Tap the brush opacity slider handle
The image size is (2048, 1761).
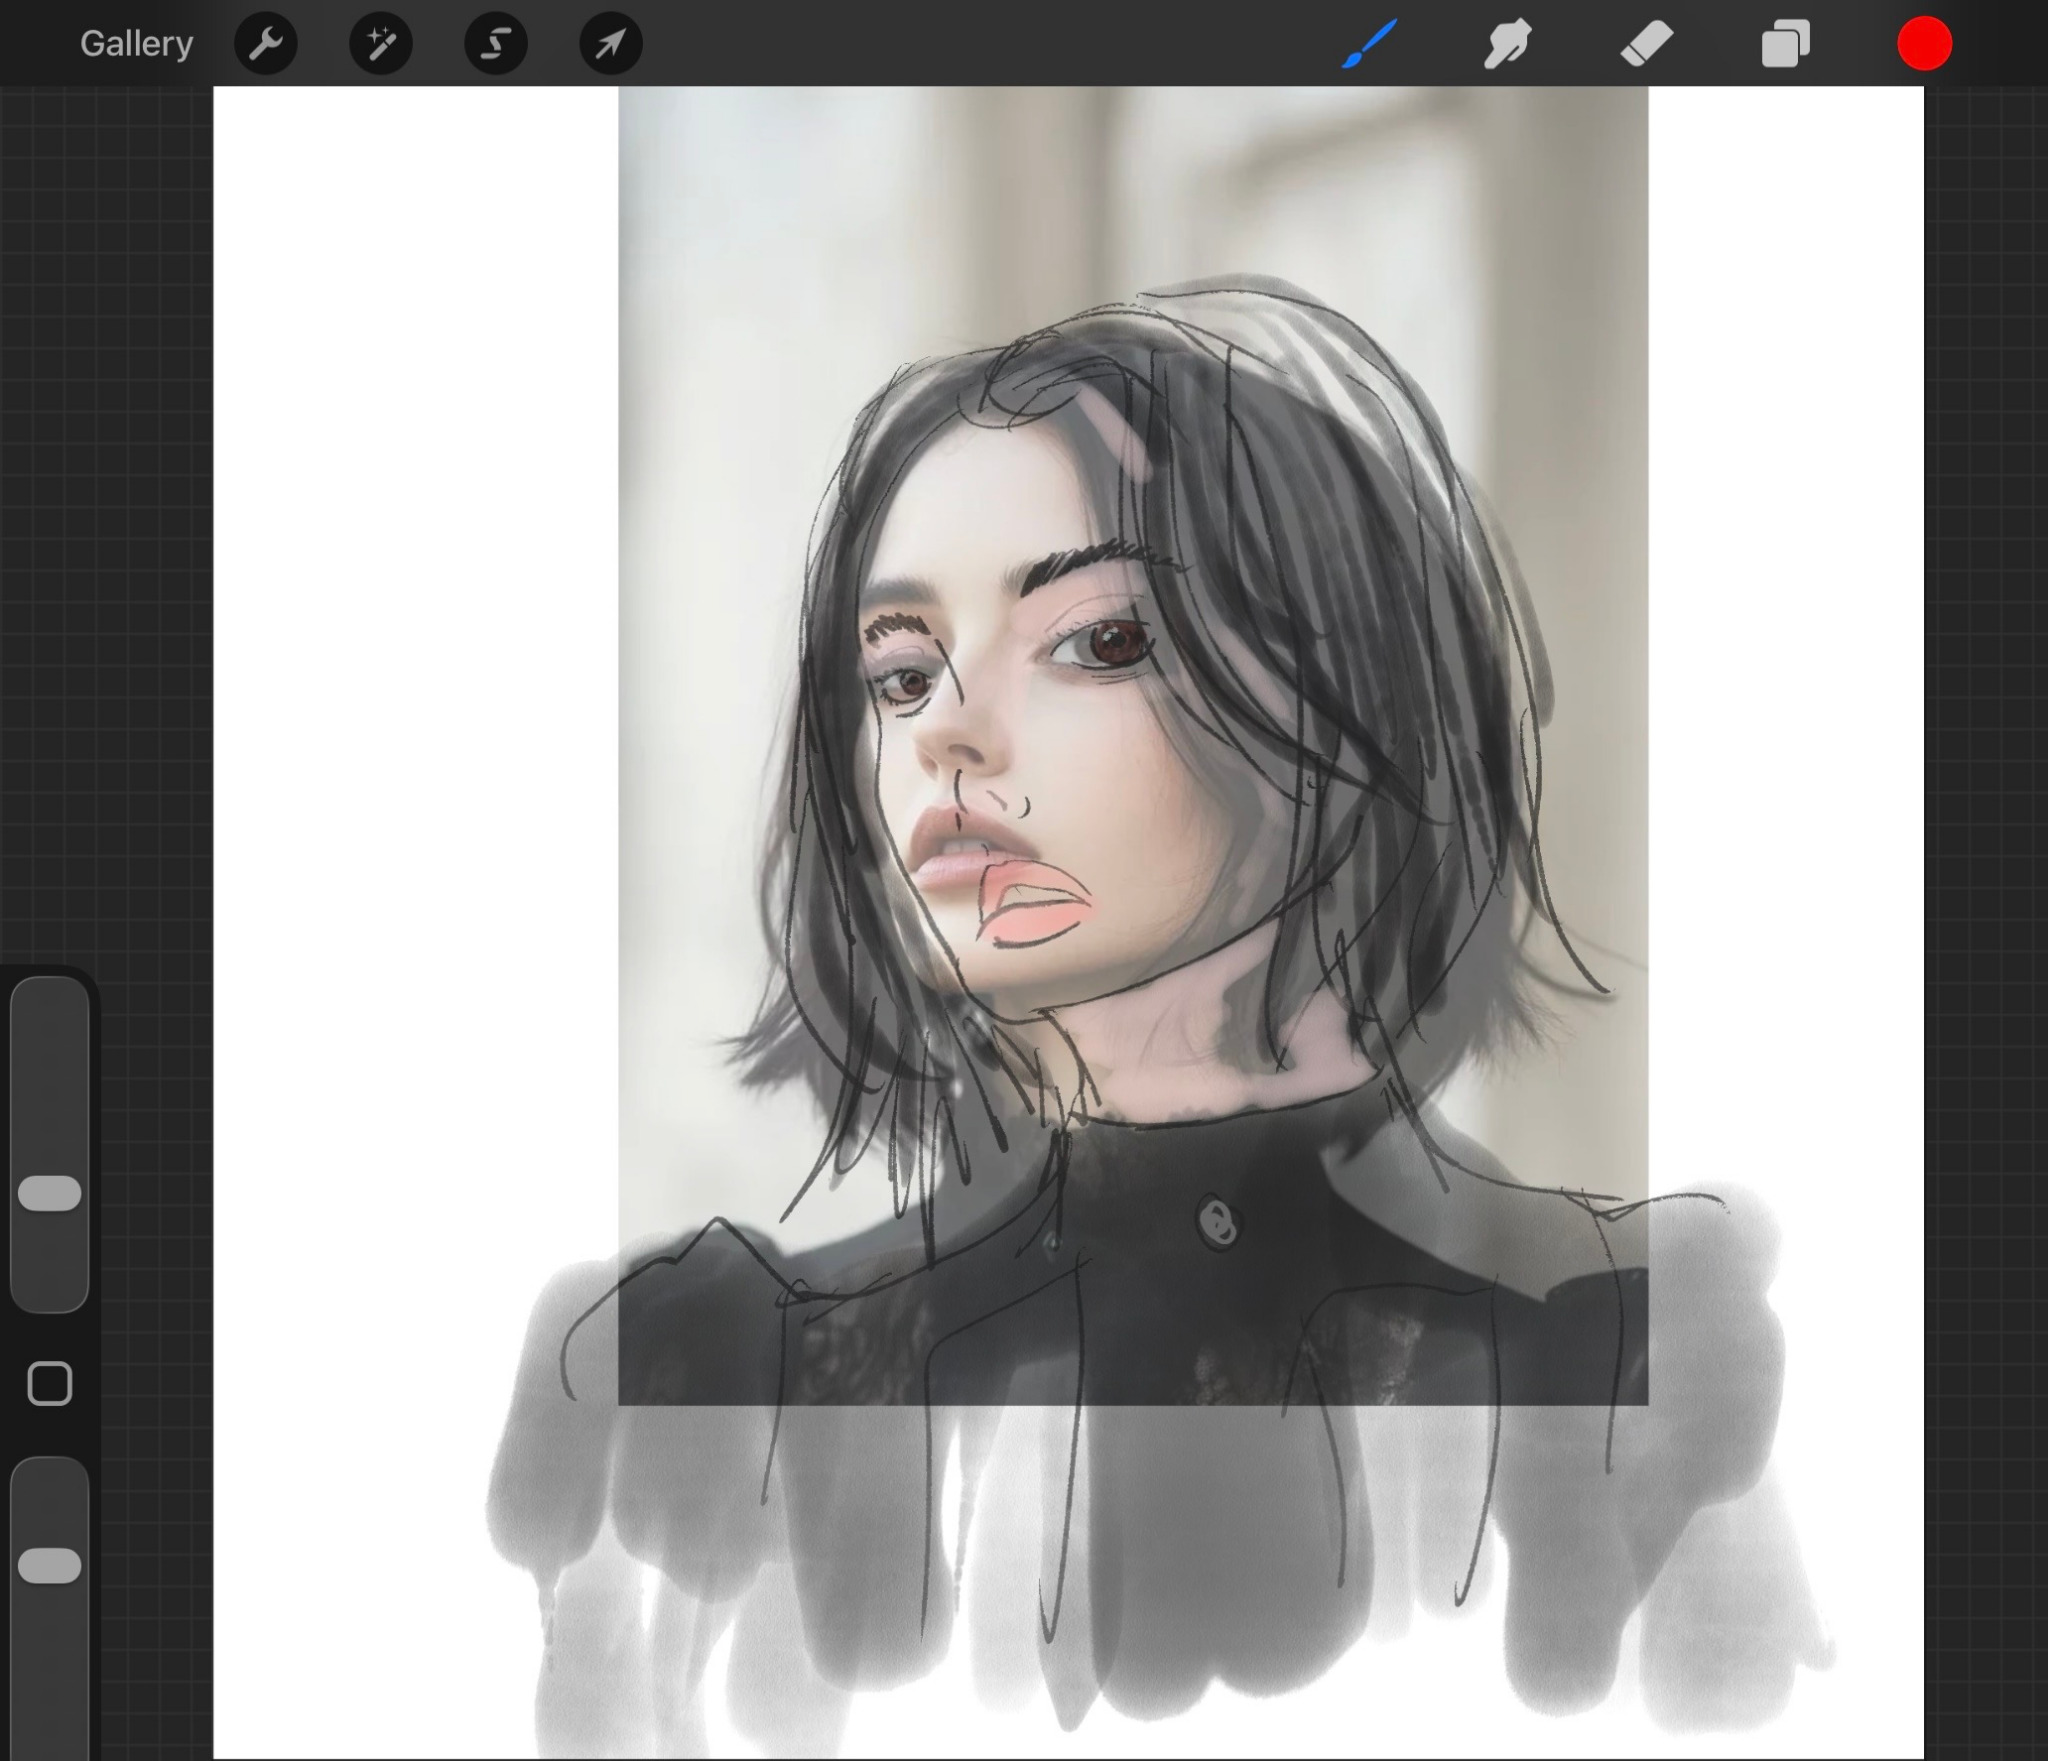[x=50, y=1566]
